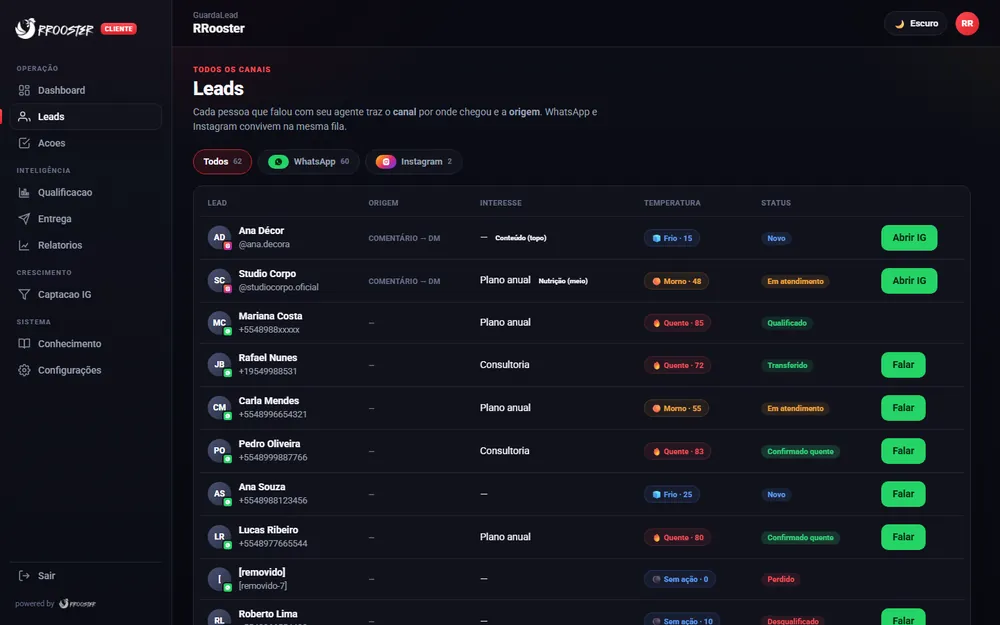The width and height of the screenshot is (1000, 625).
Task: Click the Dashboard grid icon
Action: 24,90
